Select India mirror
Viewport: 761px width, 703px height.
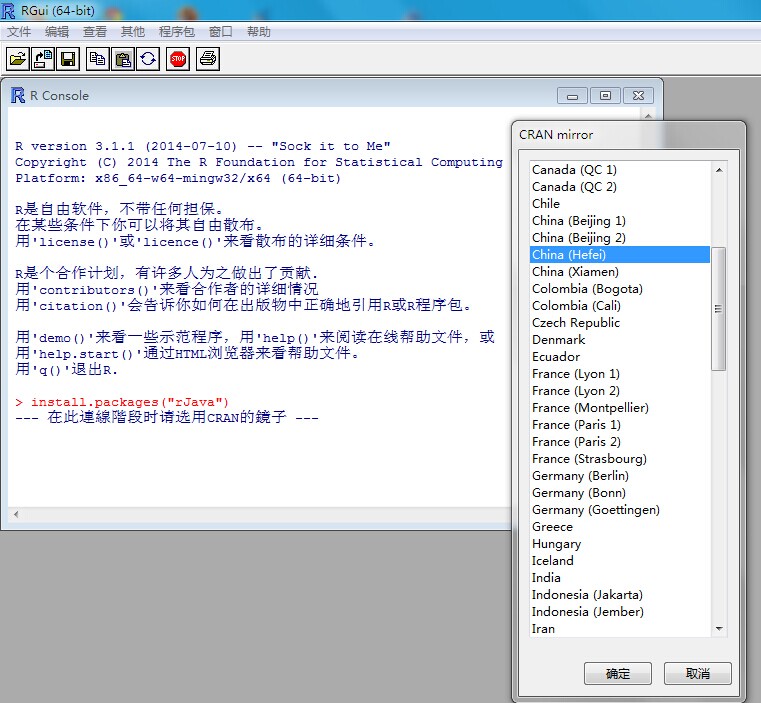click(620, 578)
